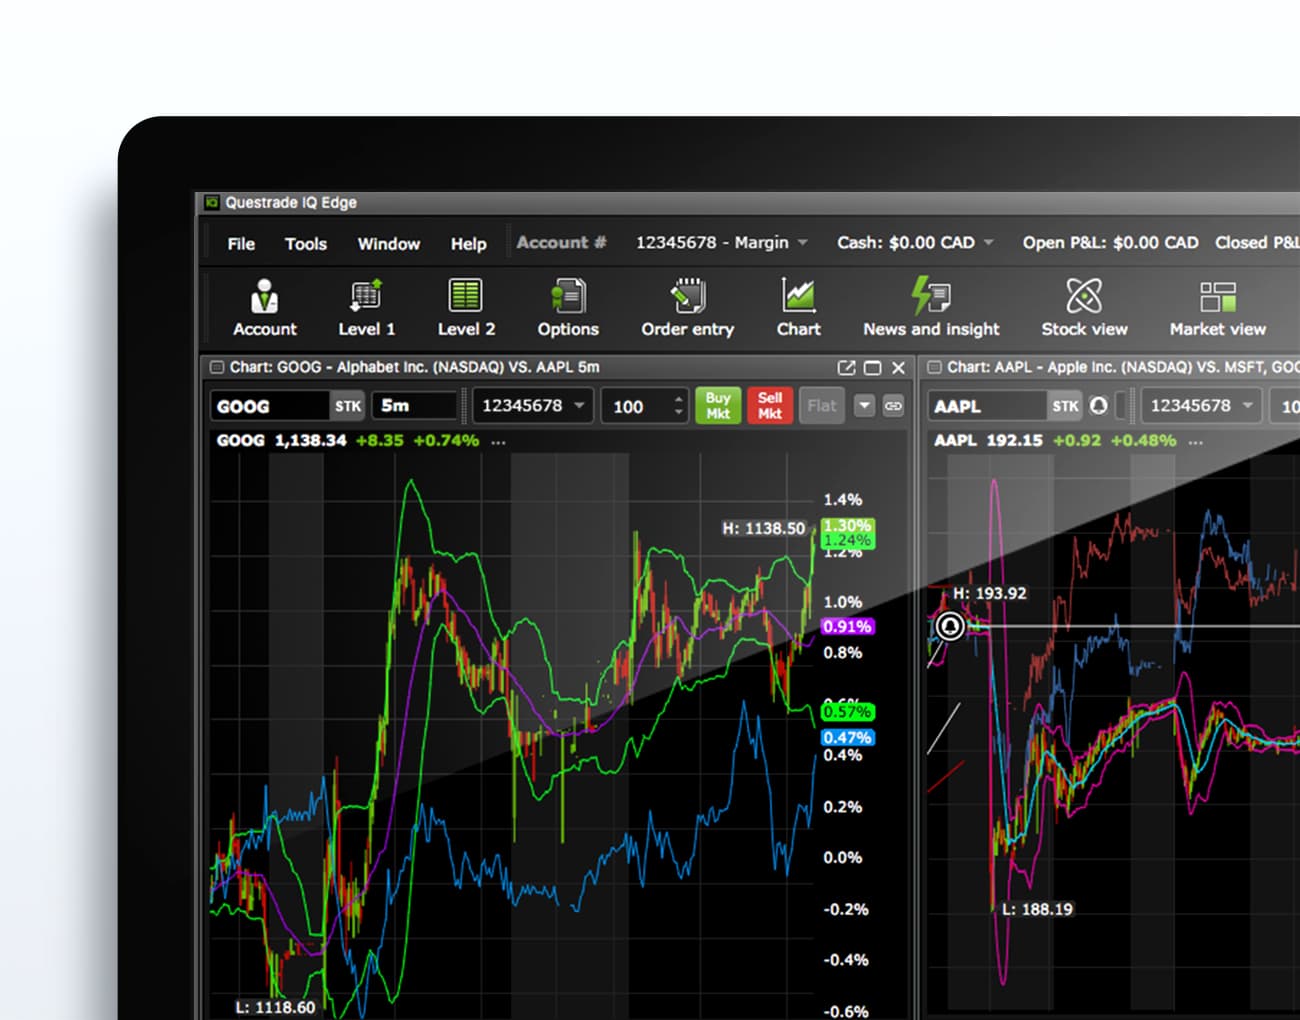The image size is (1300, 1020).
Task: Open the Account panel icon
Action: coord(264,305)
